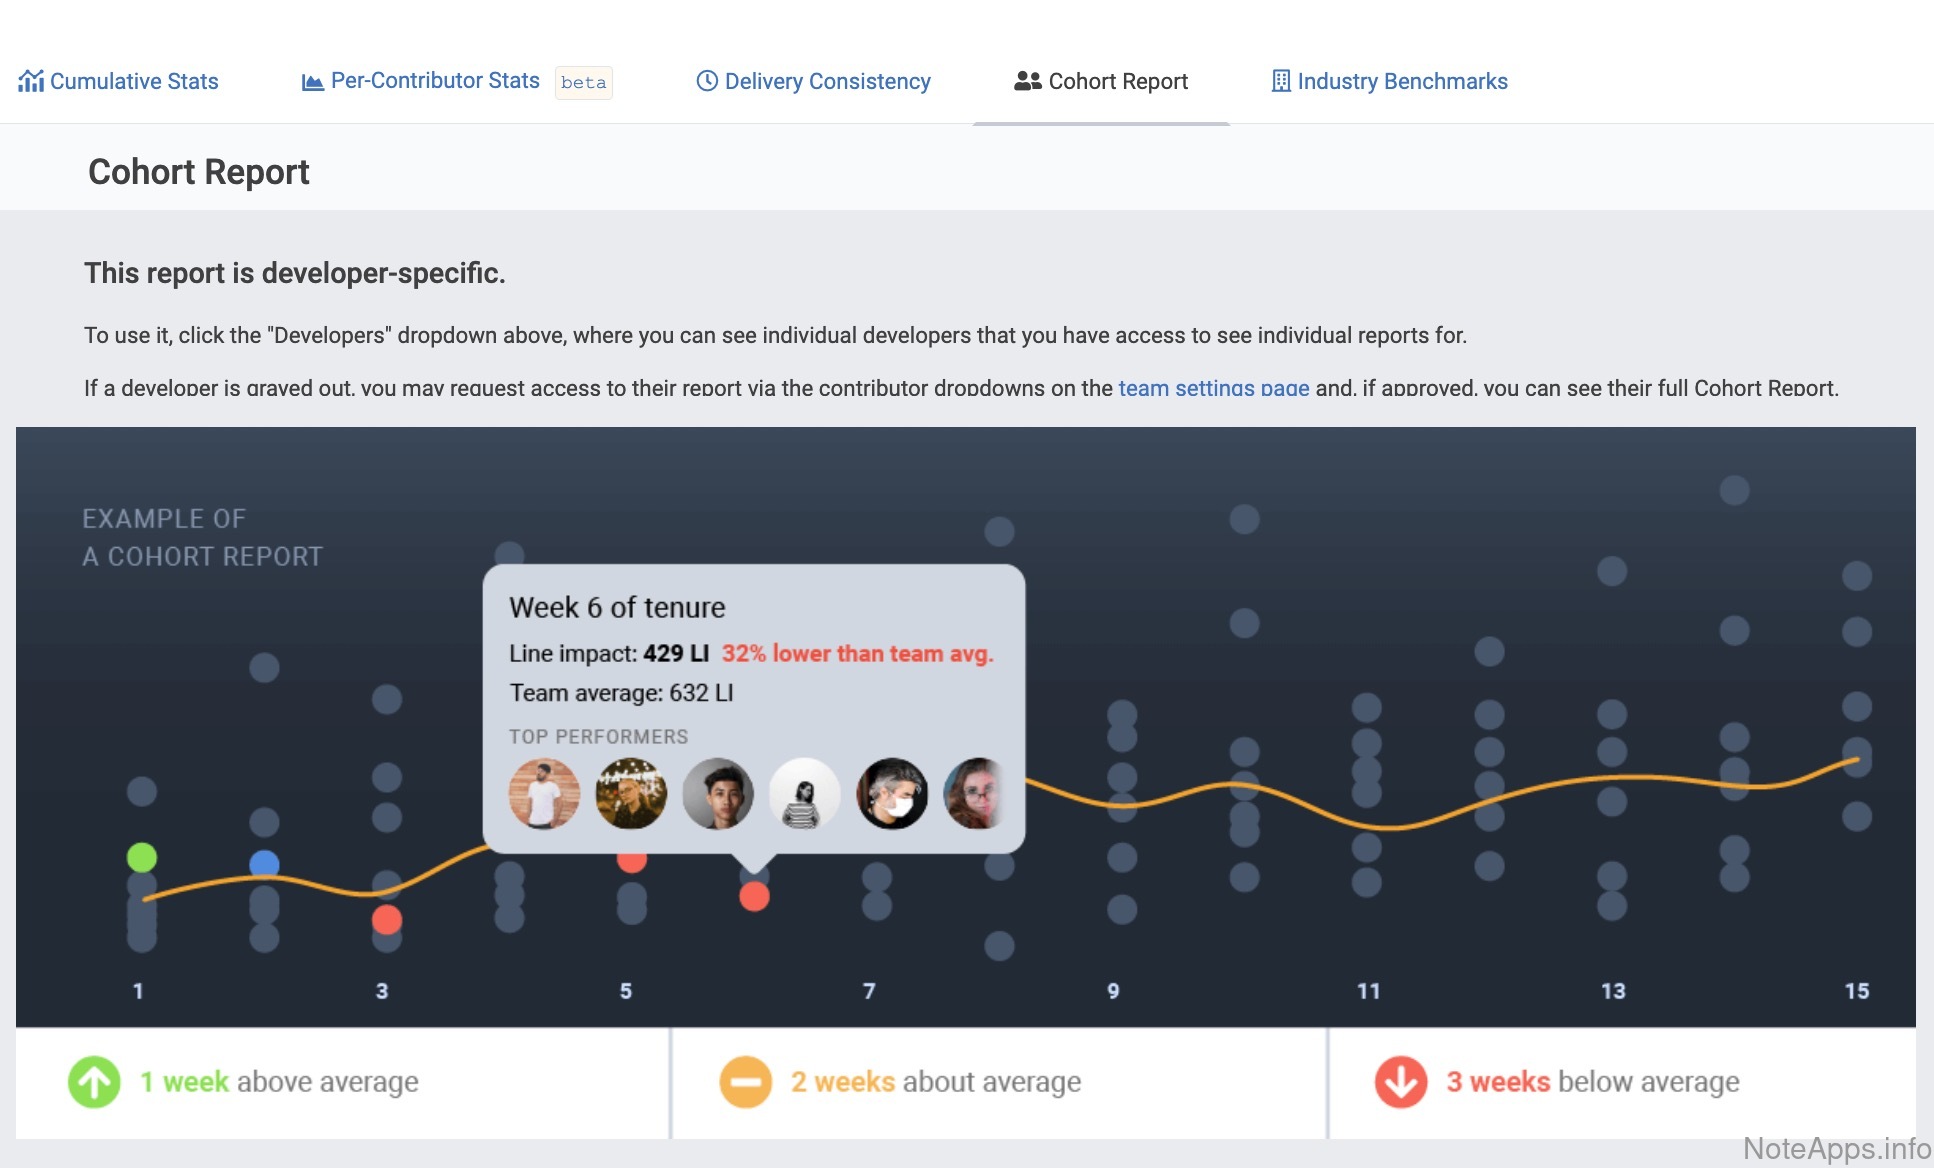Click the Industry Benchmarks building icon

(1280, 81)
